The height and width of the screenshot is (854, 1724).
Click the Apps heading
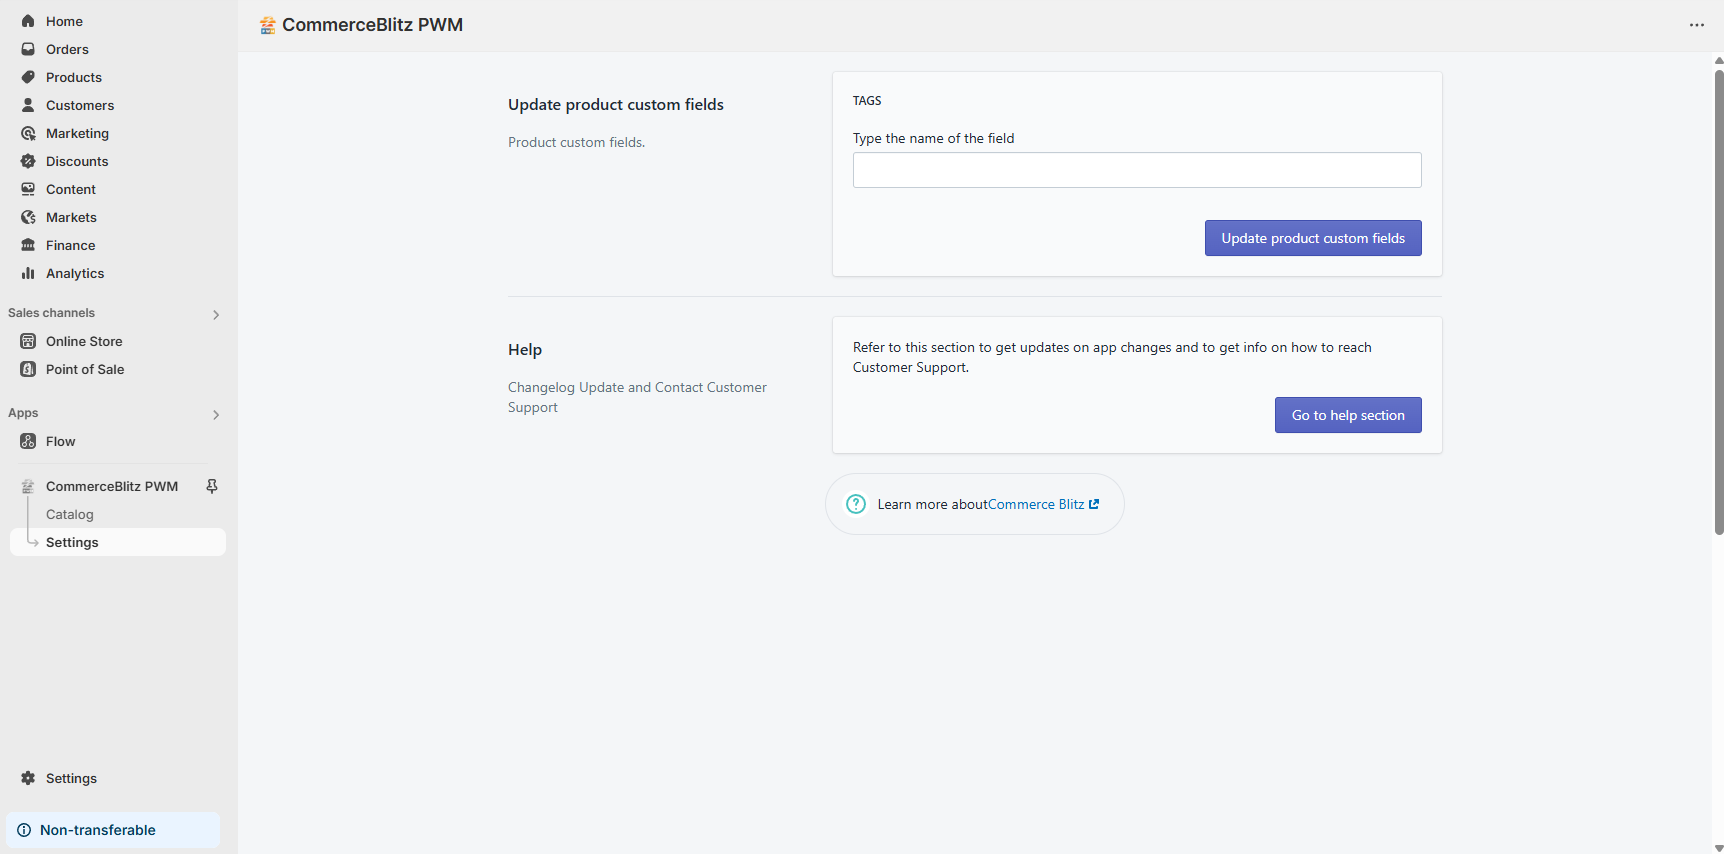click(x=23, y=413)
